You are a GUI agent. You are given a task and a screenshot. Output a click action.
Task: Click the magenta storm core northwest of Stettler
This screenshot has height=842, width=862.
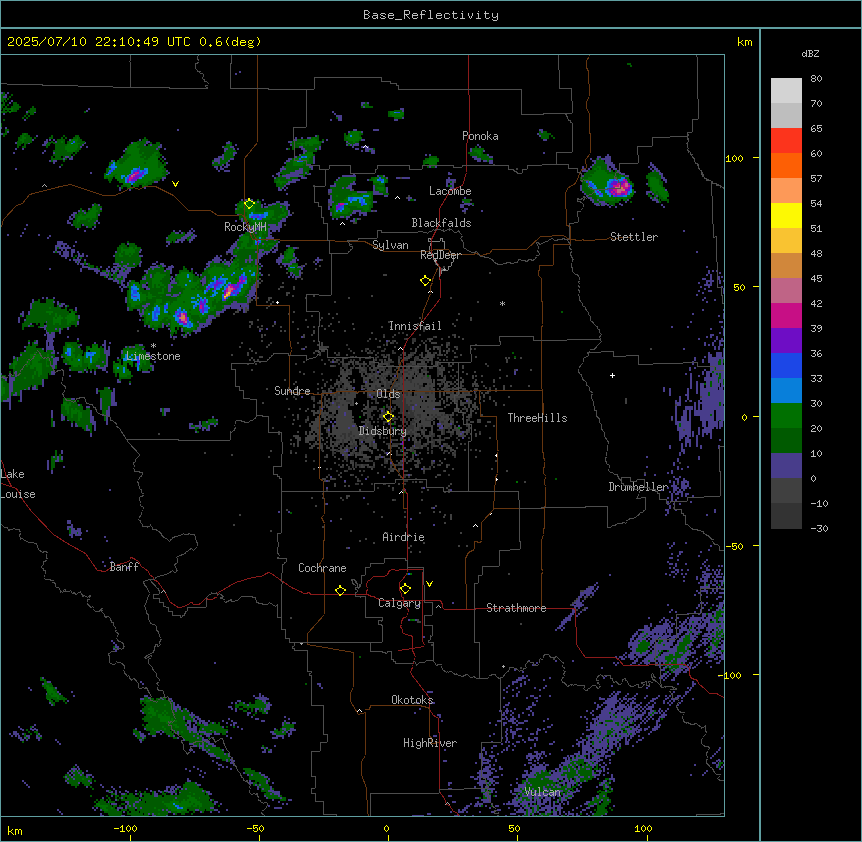[x=620, y=188]
